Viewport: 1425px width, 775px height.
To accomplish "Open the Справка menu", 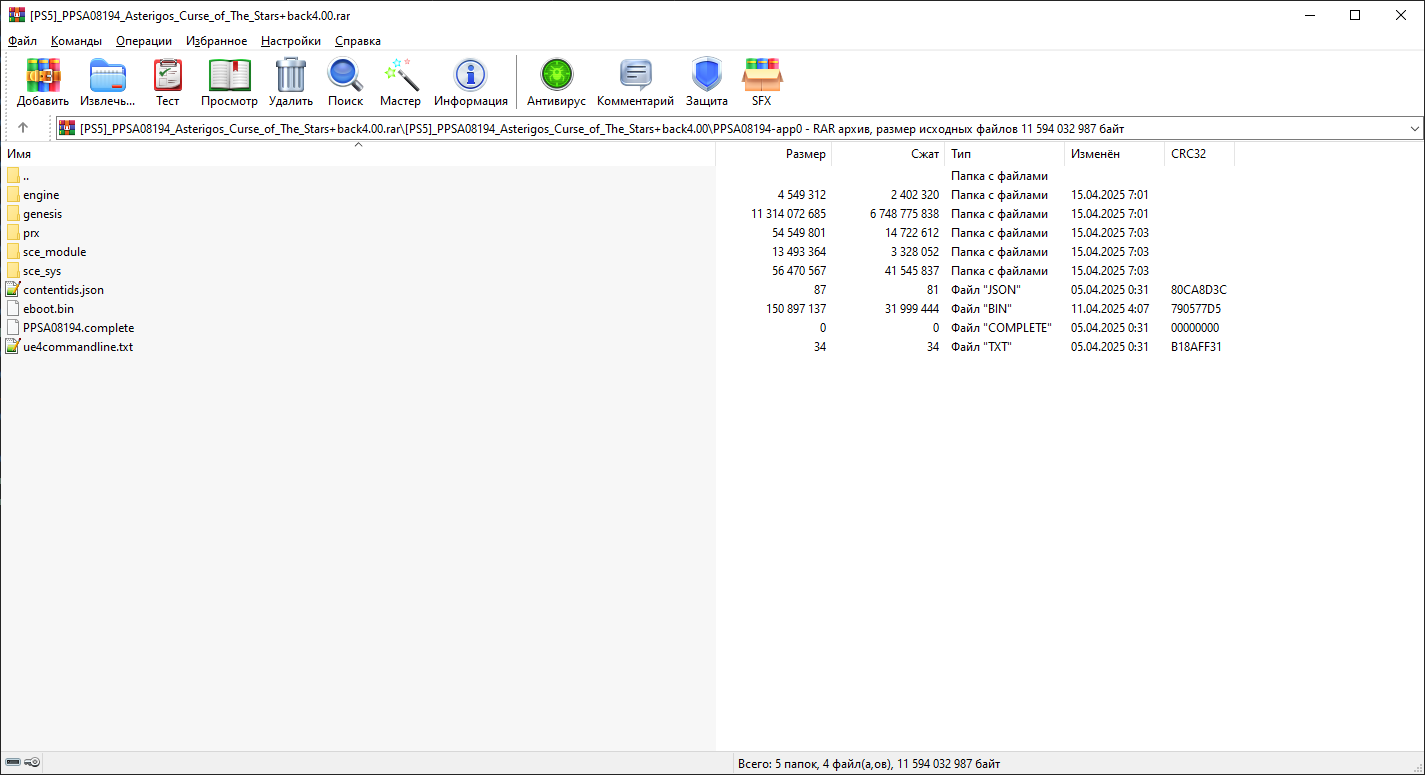I will point(358,41).
